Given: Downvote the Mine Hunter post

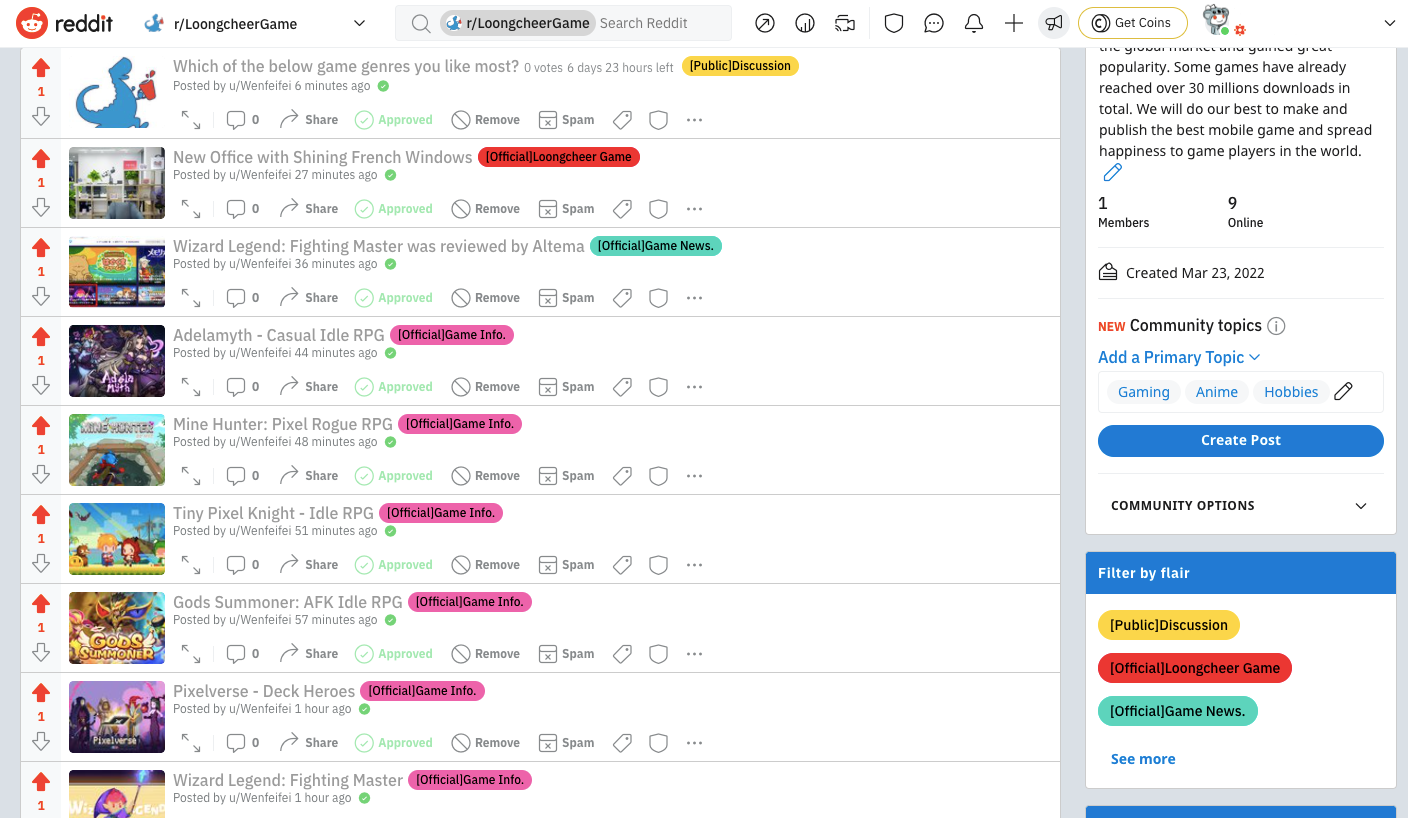Looking at the screenshot, I should (x=41, y=474).
